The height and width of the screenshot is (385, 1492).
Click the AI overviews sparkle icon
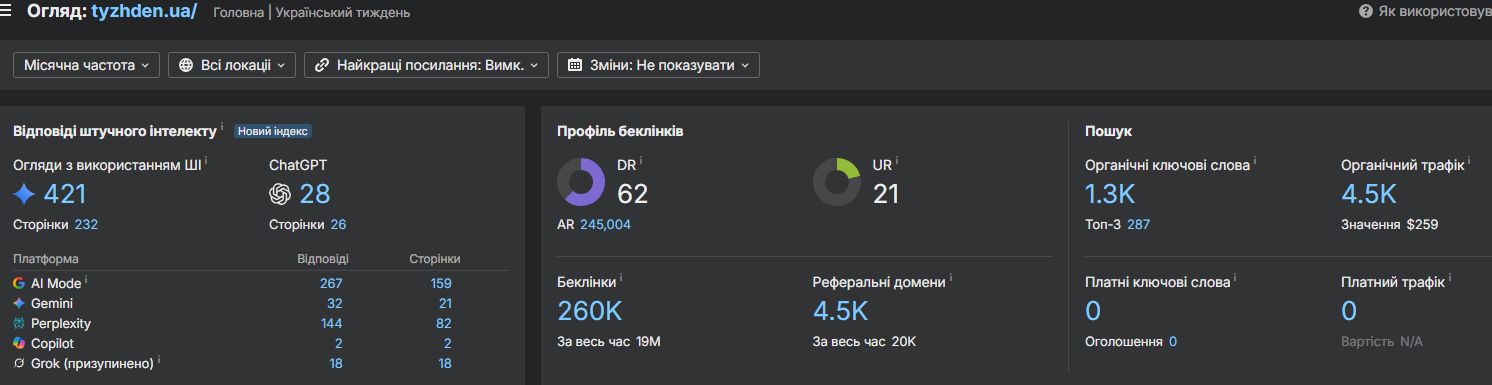24,193
